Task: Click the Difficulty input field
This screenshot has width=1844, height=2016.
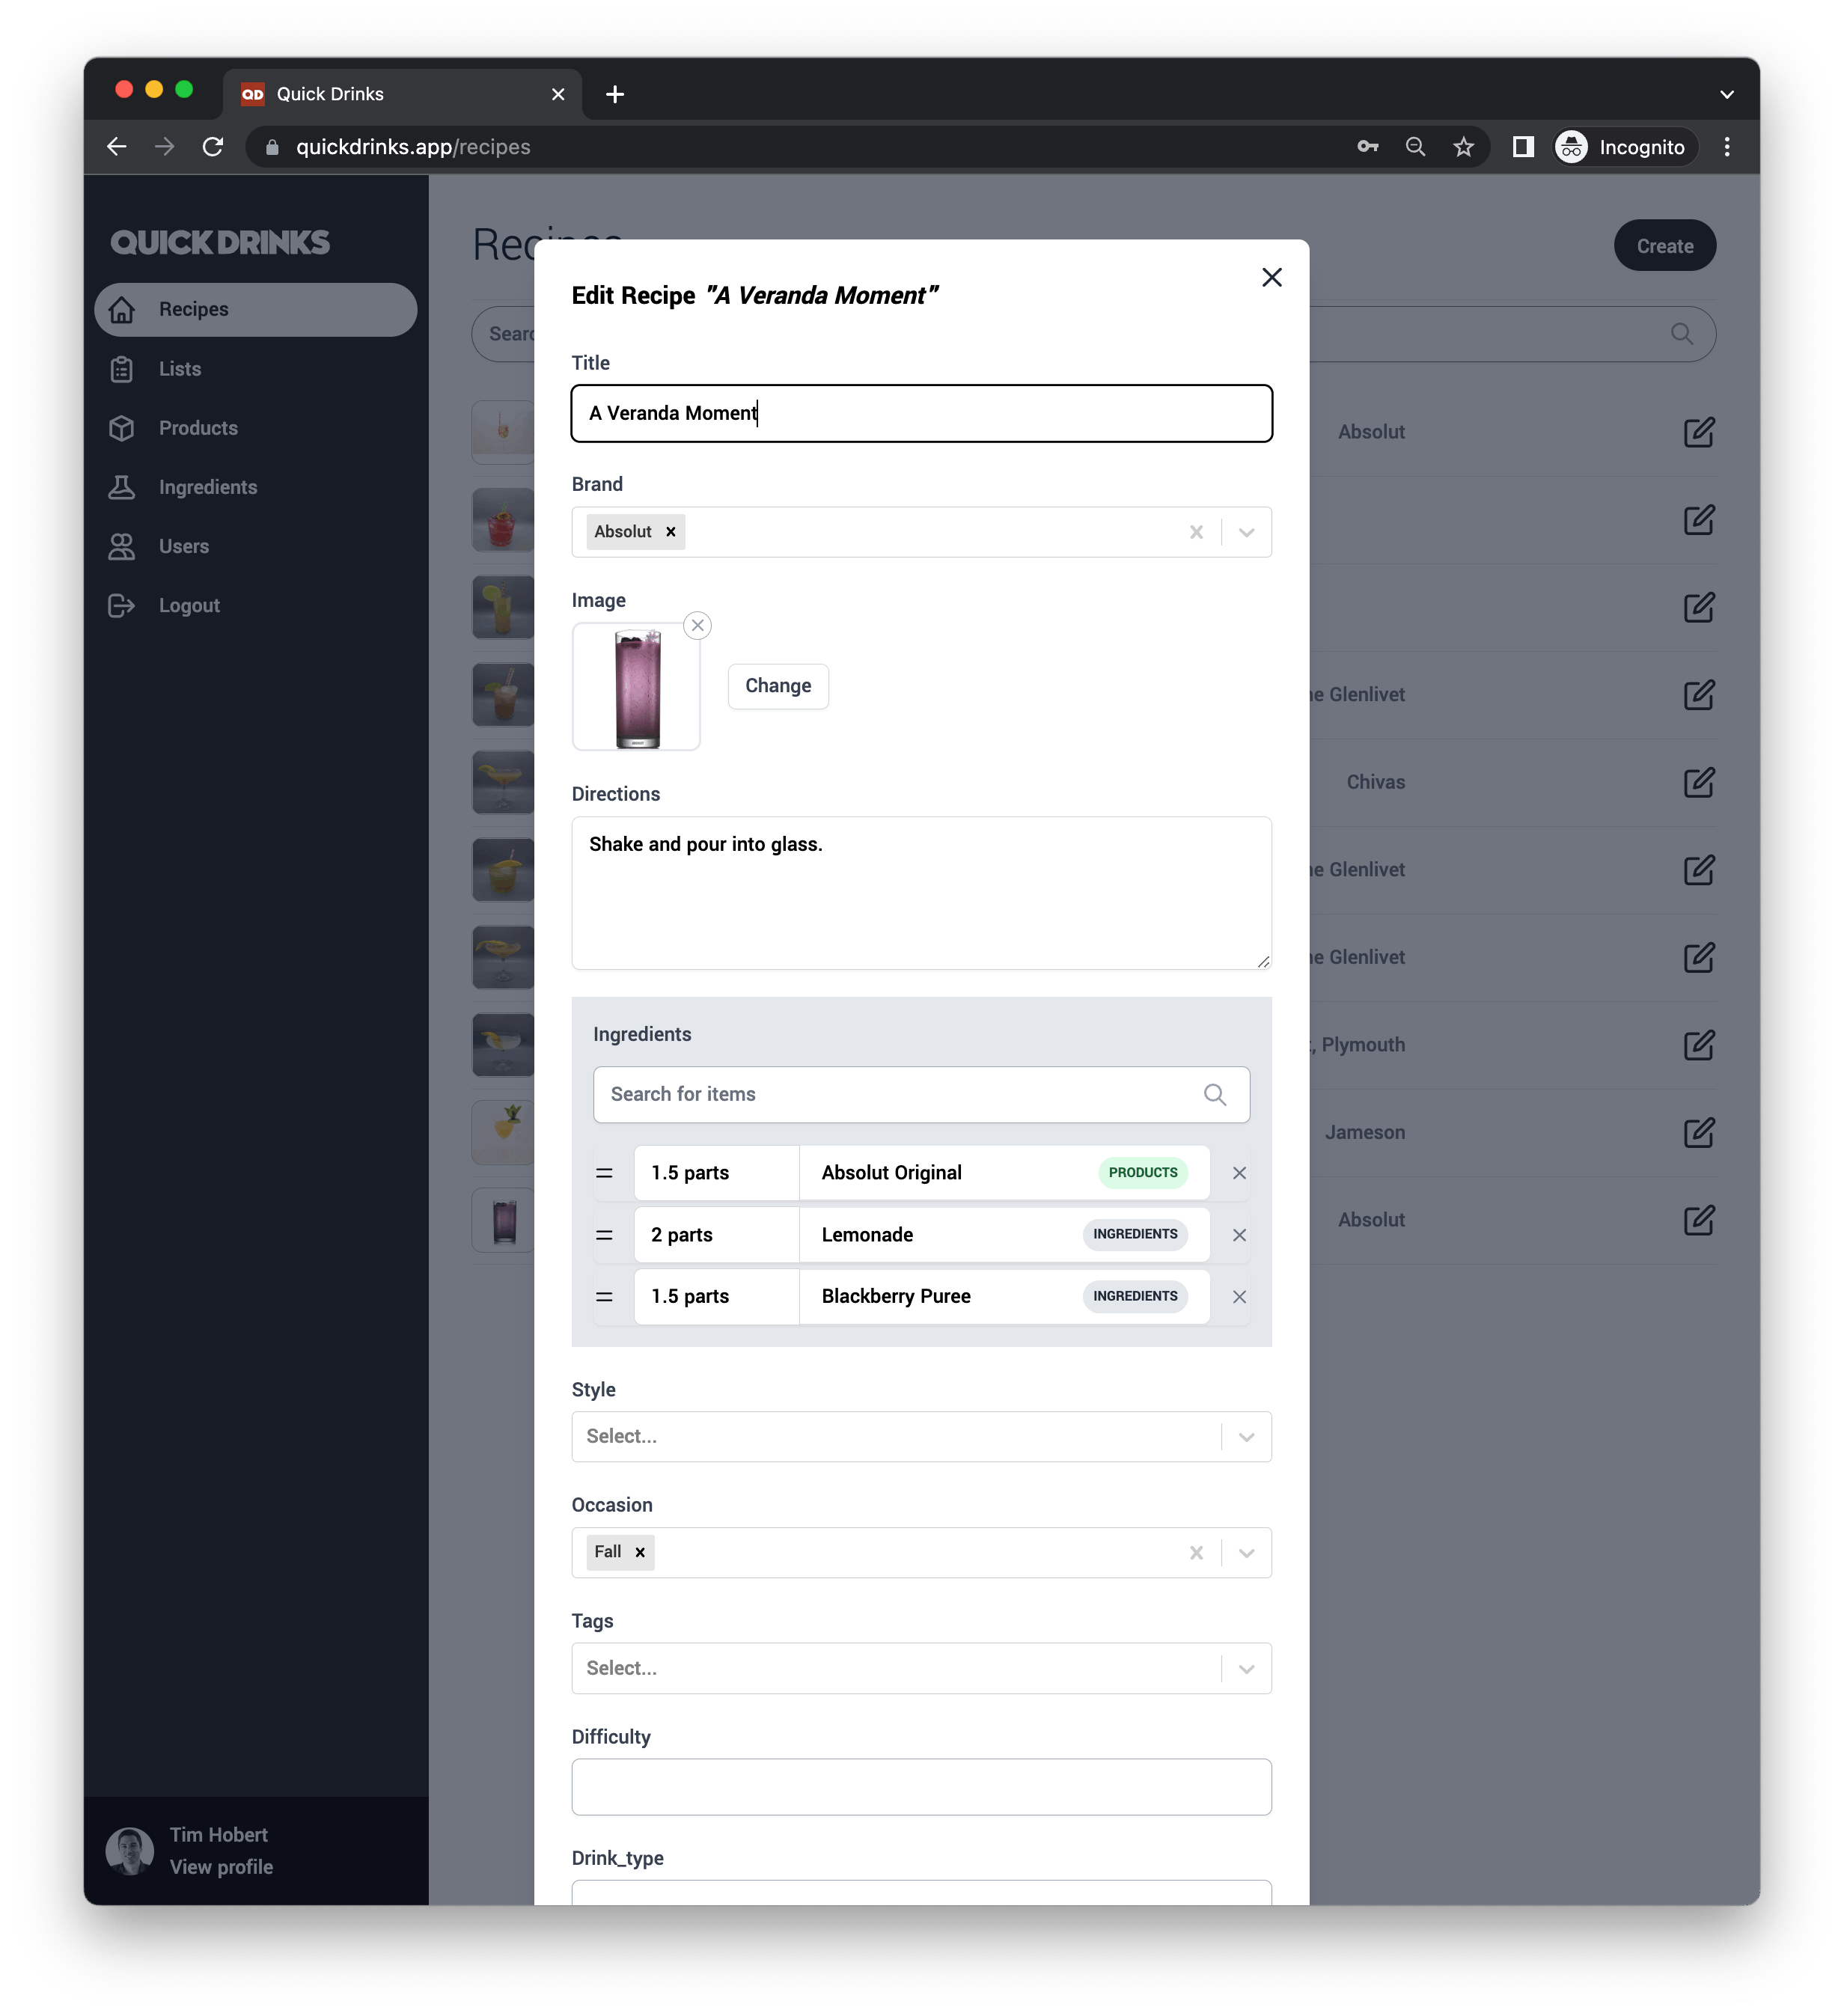Action: point(921,1787)
